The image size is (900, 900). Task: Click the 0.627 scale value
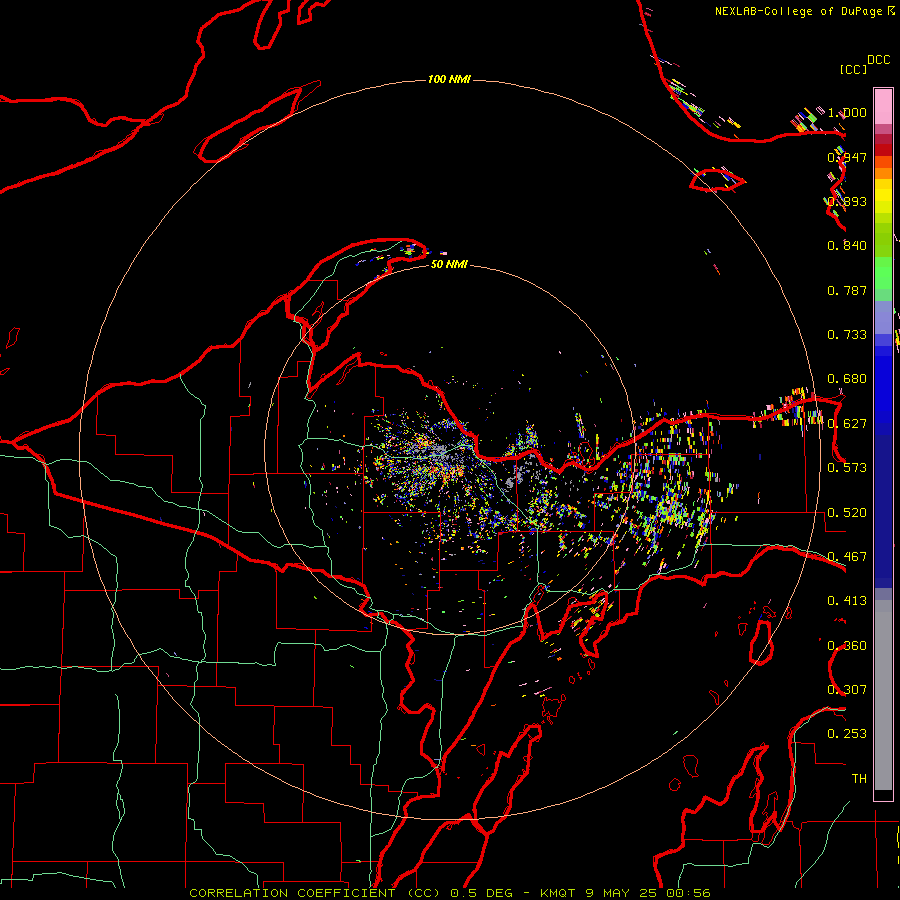click(847, 424)
